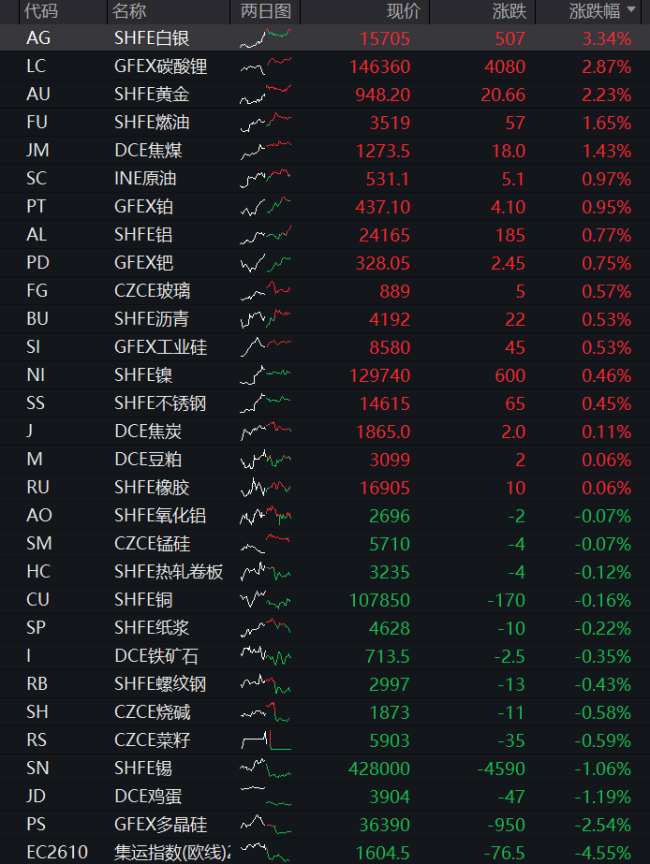Click the DCE铁矿石 name cell
650x864 pixels.
[156, 656]
